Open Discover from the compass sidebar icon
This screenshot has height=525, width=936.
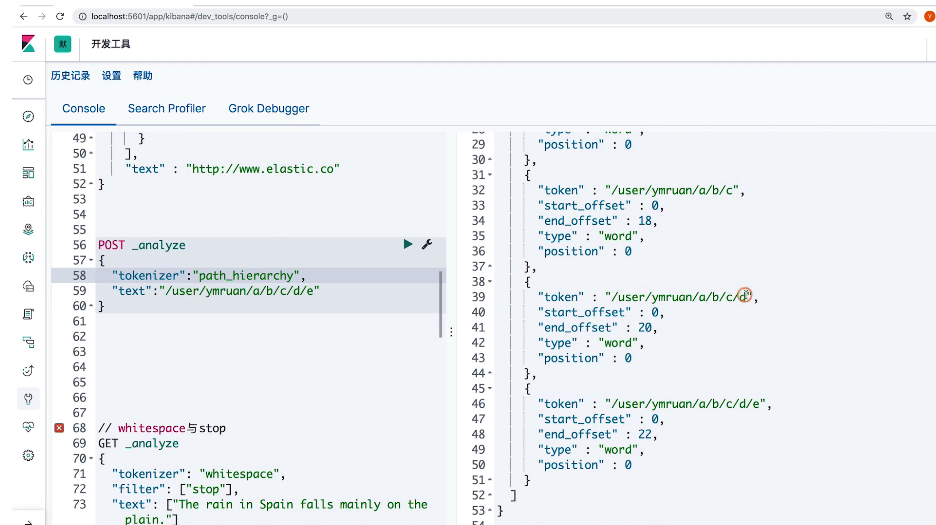(x=28, y=116)
